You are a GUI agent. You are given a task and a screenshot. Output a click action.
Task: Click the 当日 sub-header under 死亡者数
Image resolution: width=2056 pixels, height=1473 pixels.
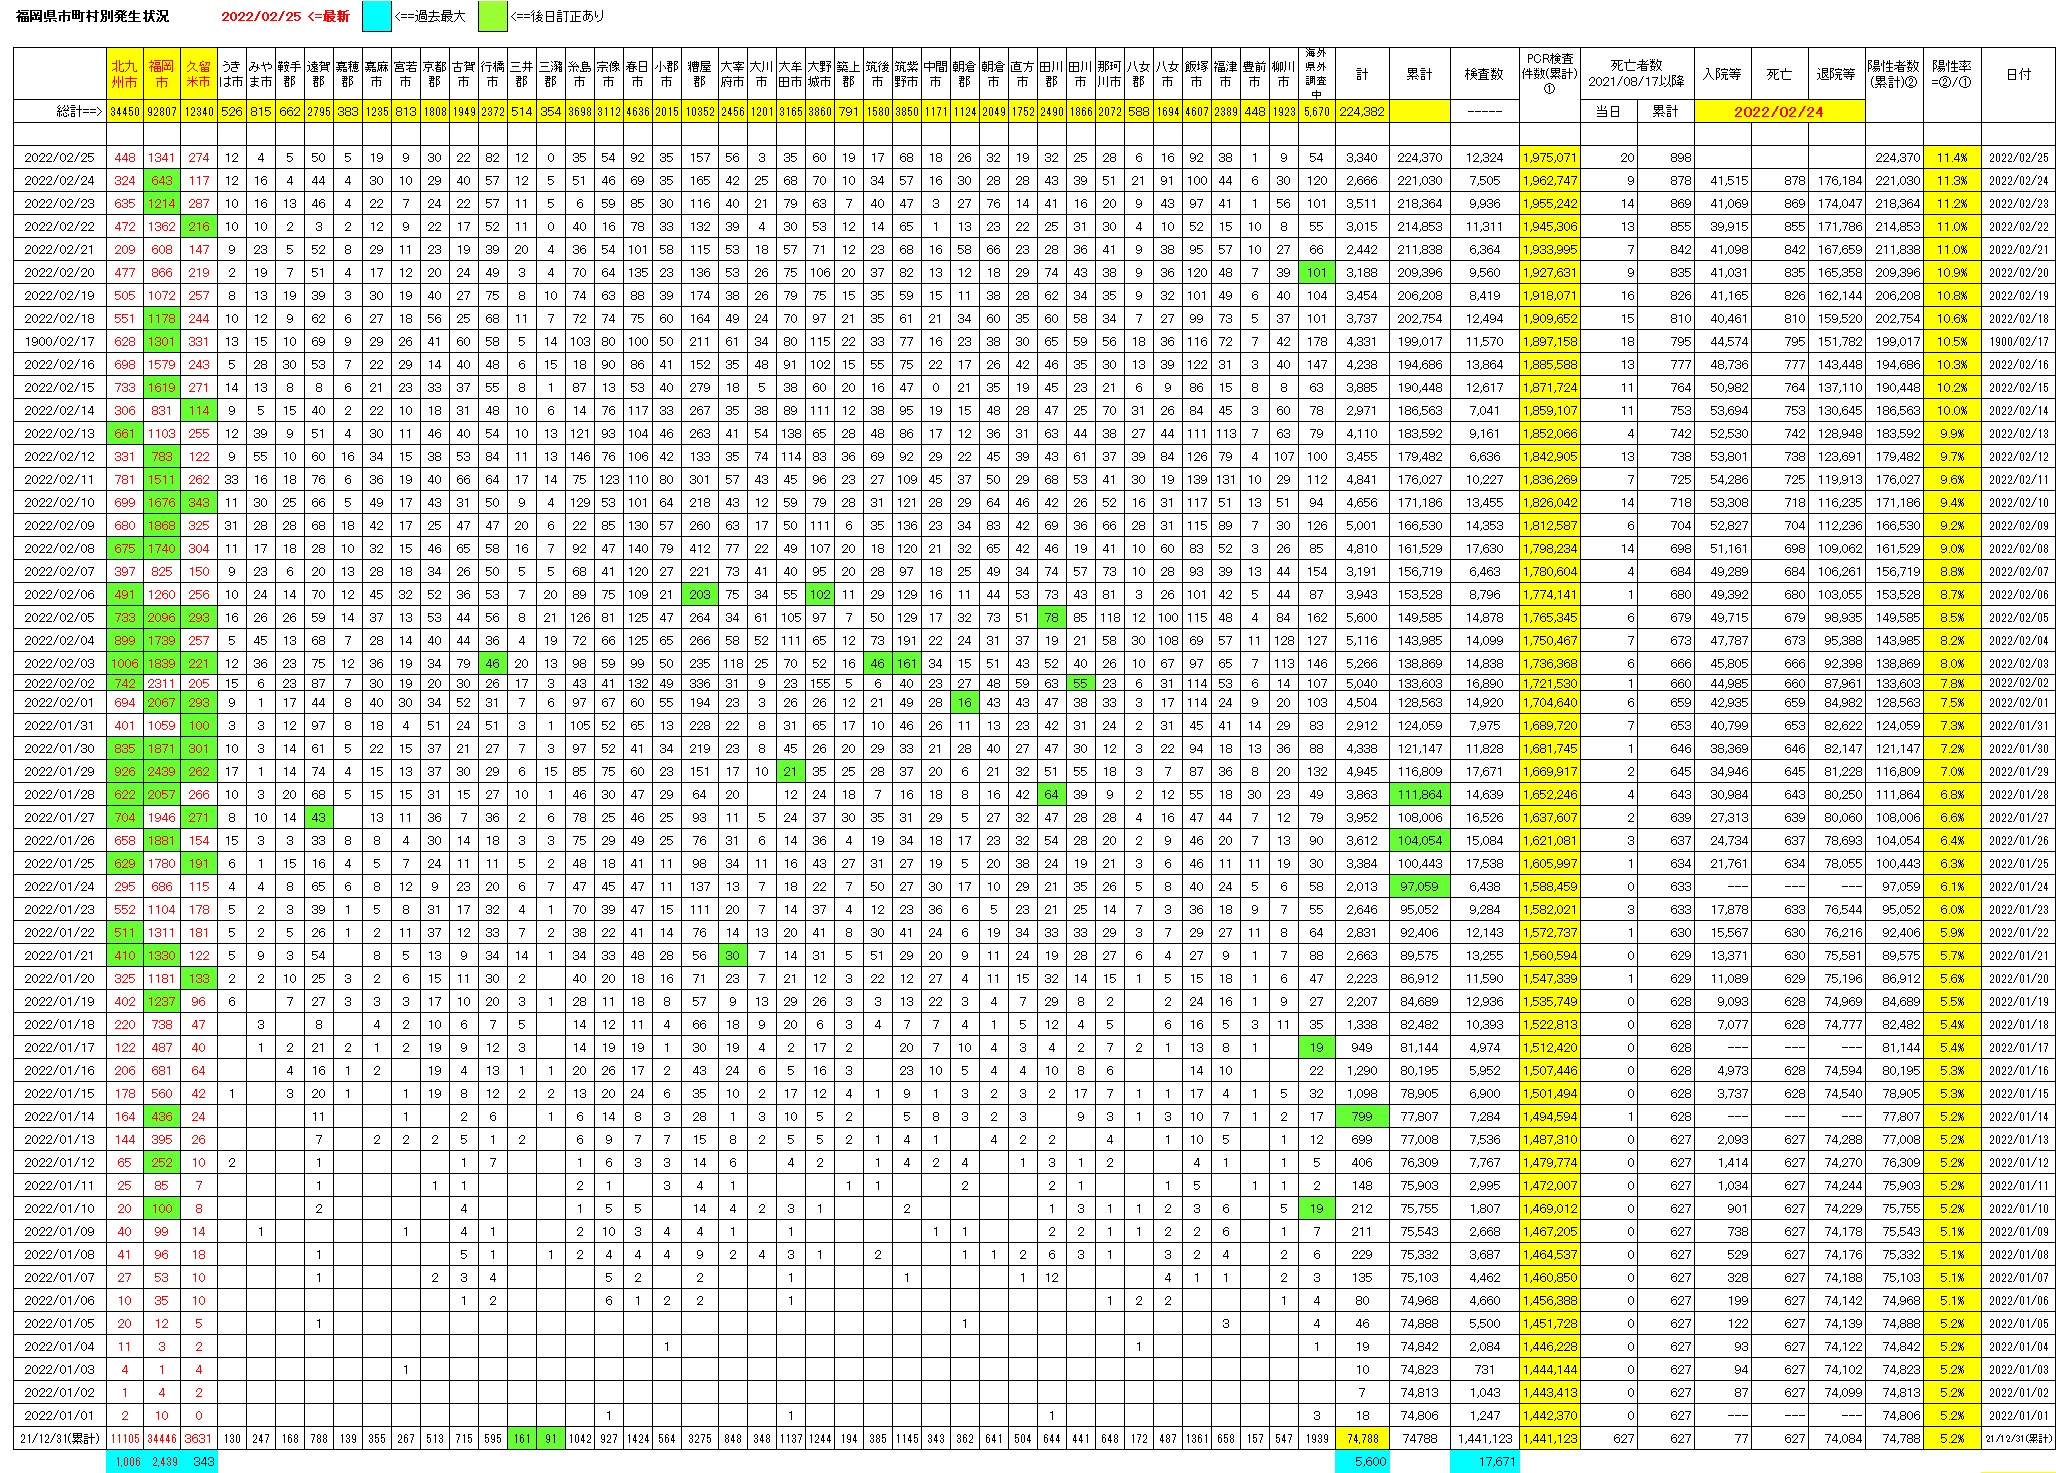click(x=1608, y=112)
